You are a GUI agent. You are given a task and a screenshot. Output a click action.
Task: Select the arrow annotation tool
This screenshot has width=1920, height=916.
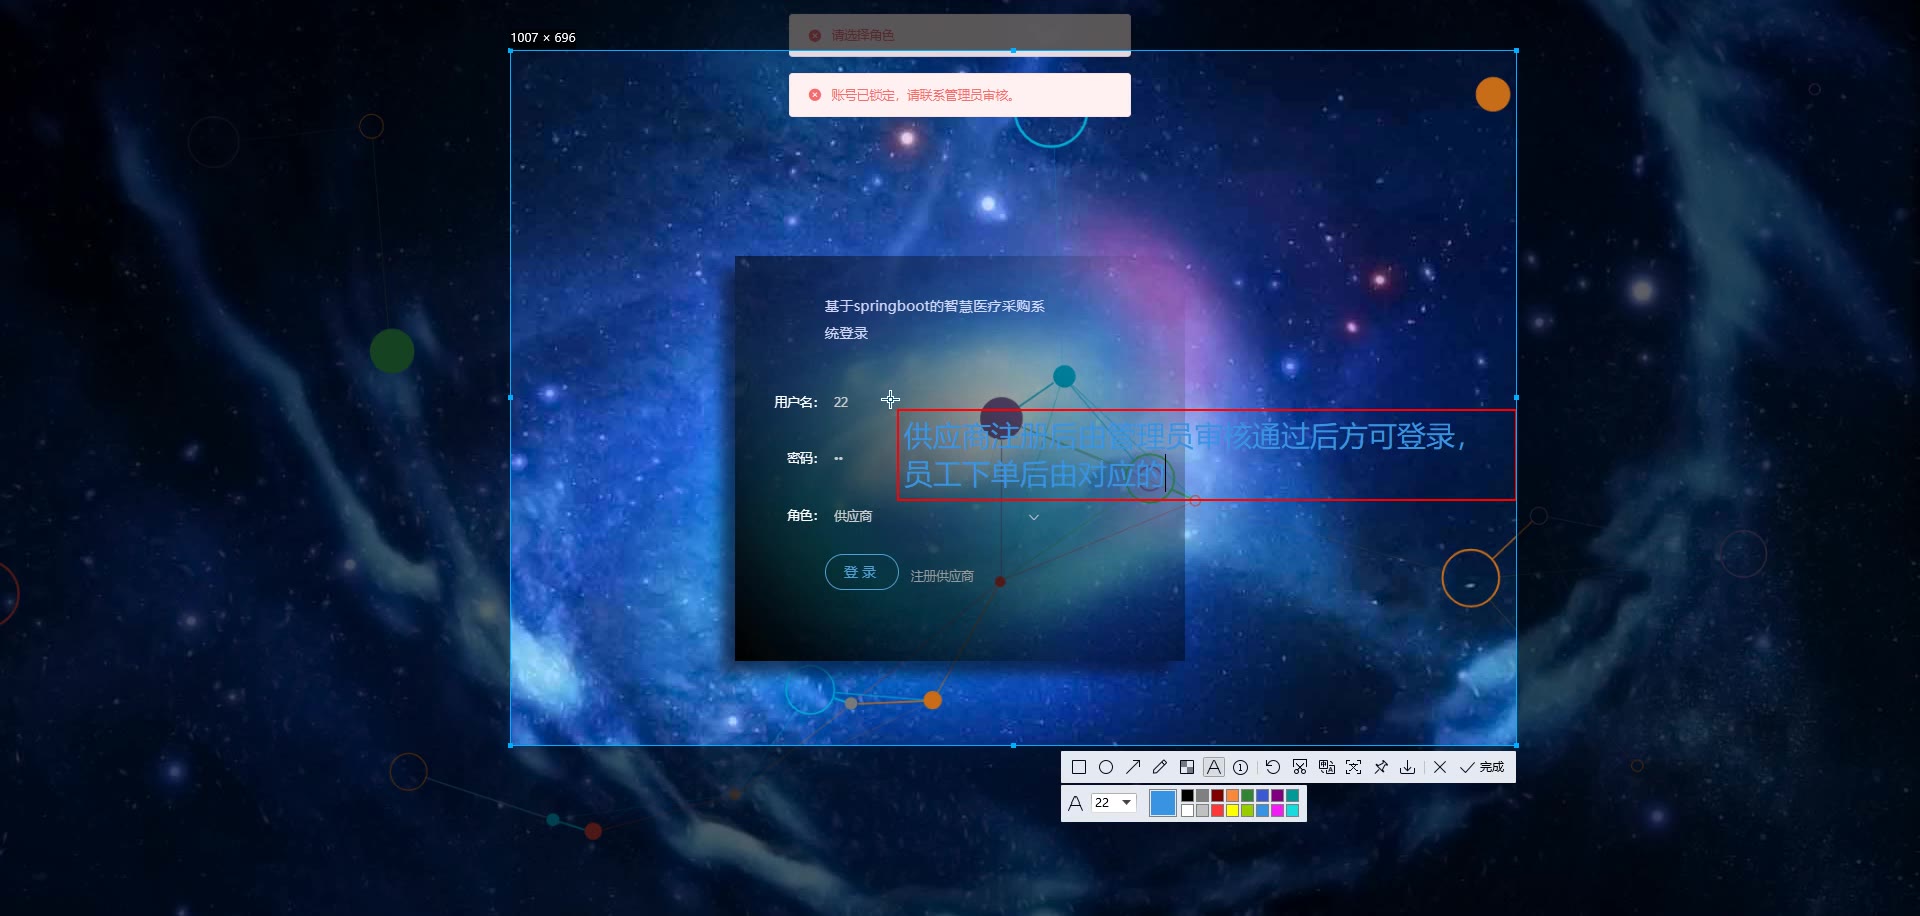[1133, 767]
